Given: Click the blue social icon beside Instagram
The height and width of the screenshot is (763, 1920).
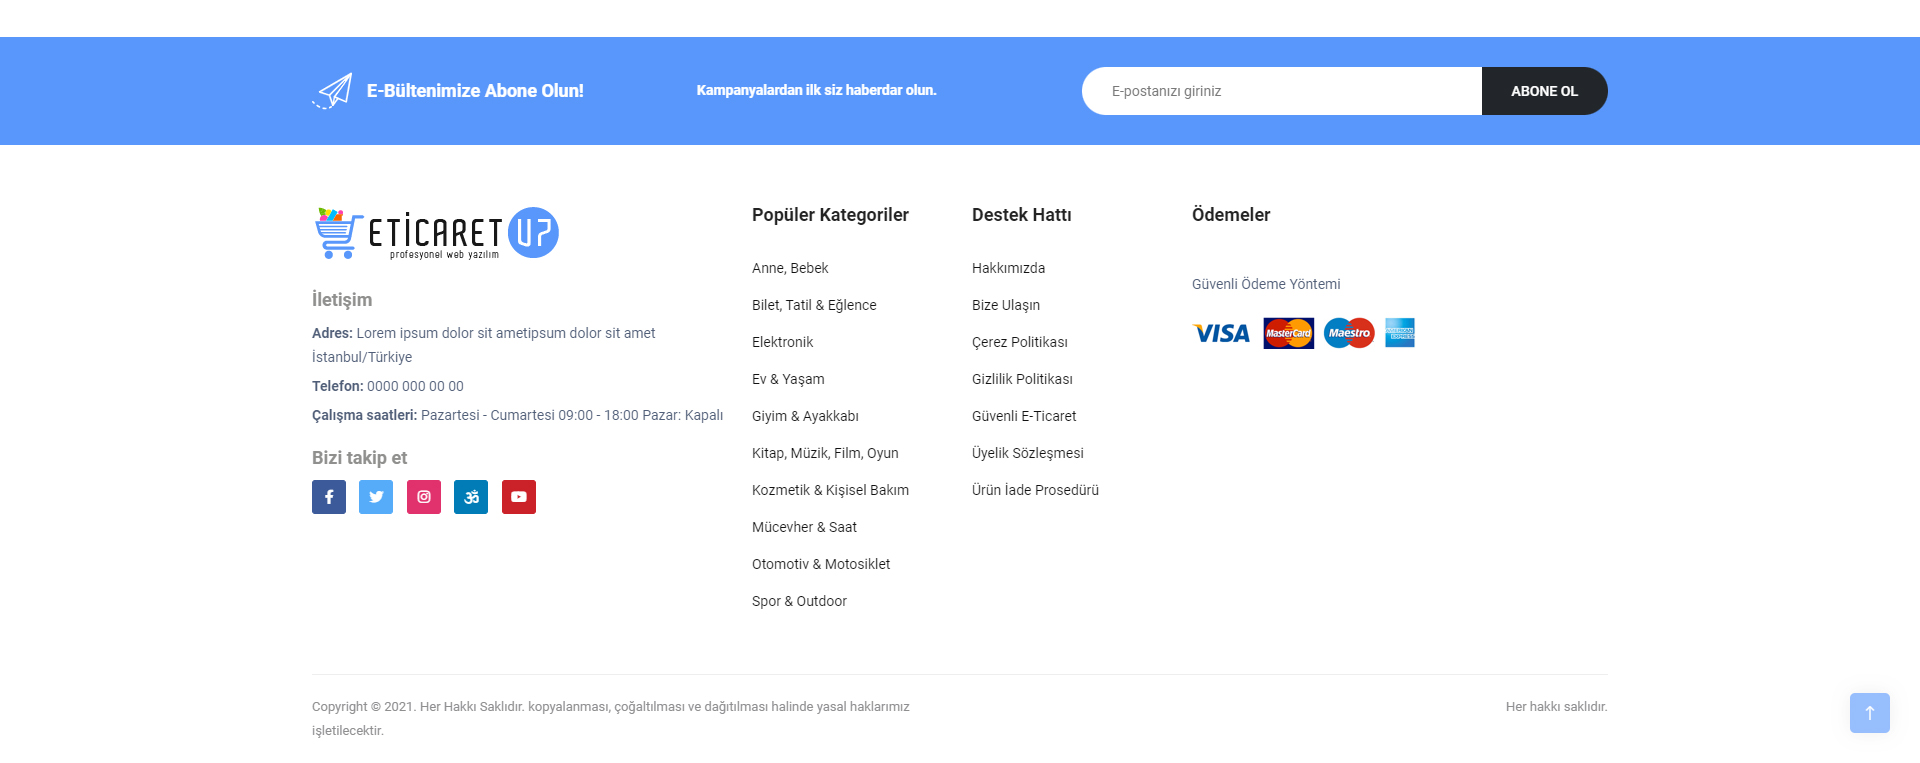Looking at the screenshot, I should [x=471, y=497].
